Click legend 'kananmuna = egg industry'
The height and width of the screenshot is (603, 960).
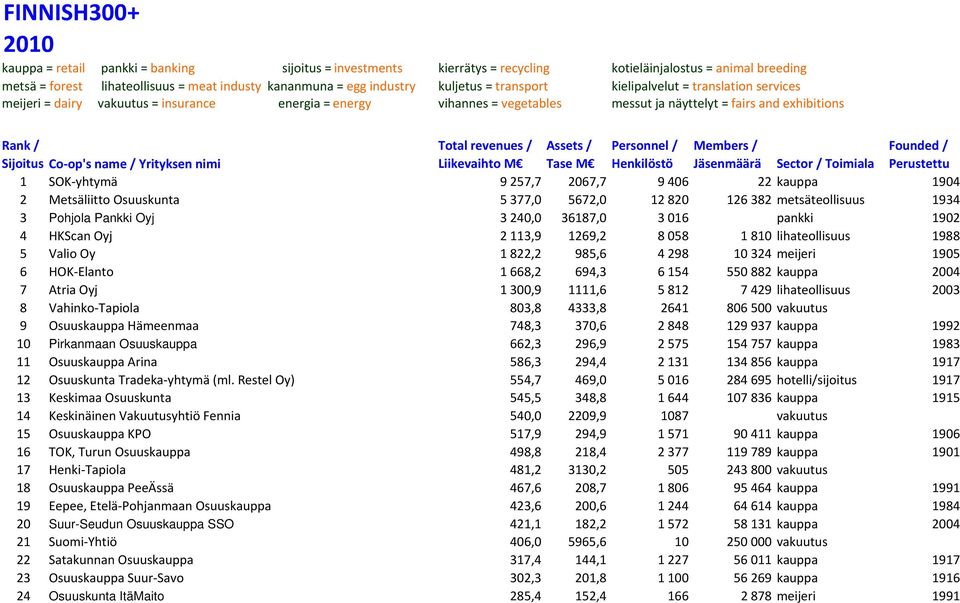point(342,86)
